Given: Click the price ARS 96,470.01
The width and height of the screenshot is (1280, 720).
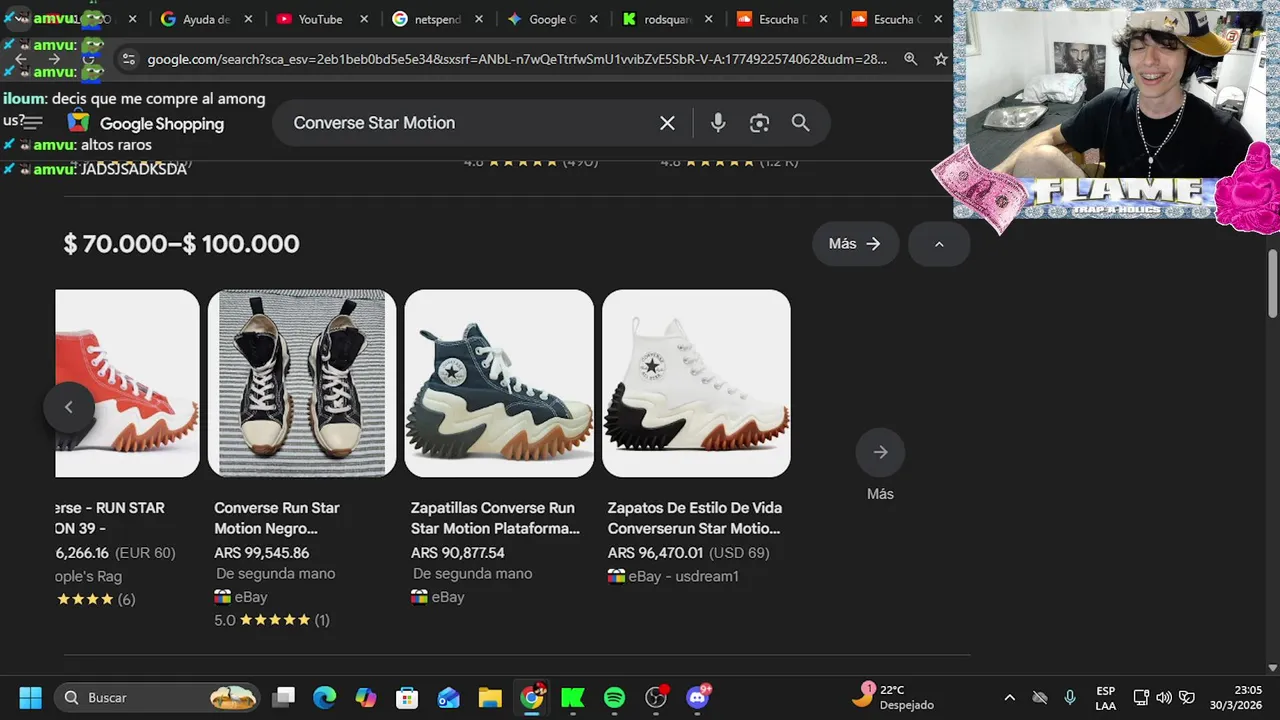Looking at the screenshot, I should click(x=655, y=553).
